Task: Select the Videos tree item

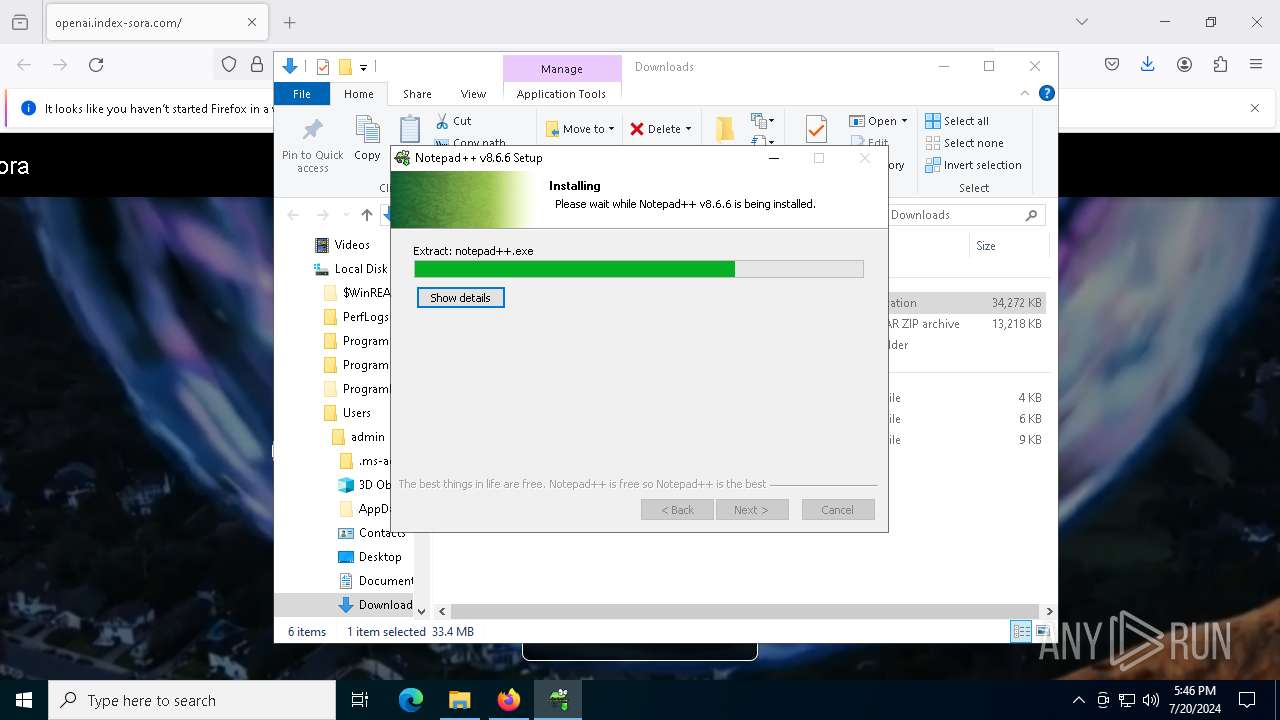Action: tap(342, 245)
